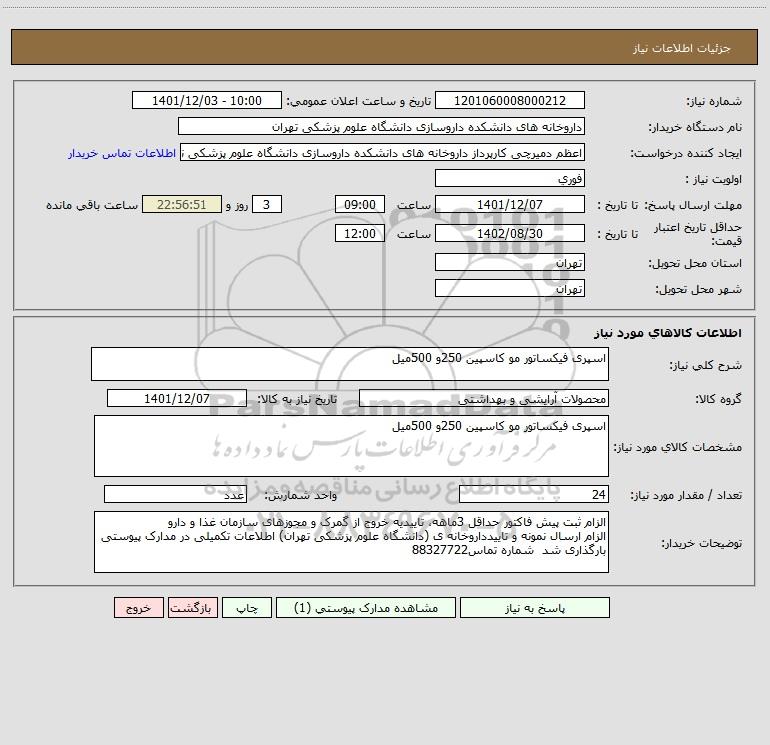This screenshot has width=770, height=745.
Task: Select the شماره نیاز field 1201060008000212
Action: click(510, 101)
